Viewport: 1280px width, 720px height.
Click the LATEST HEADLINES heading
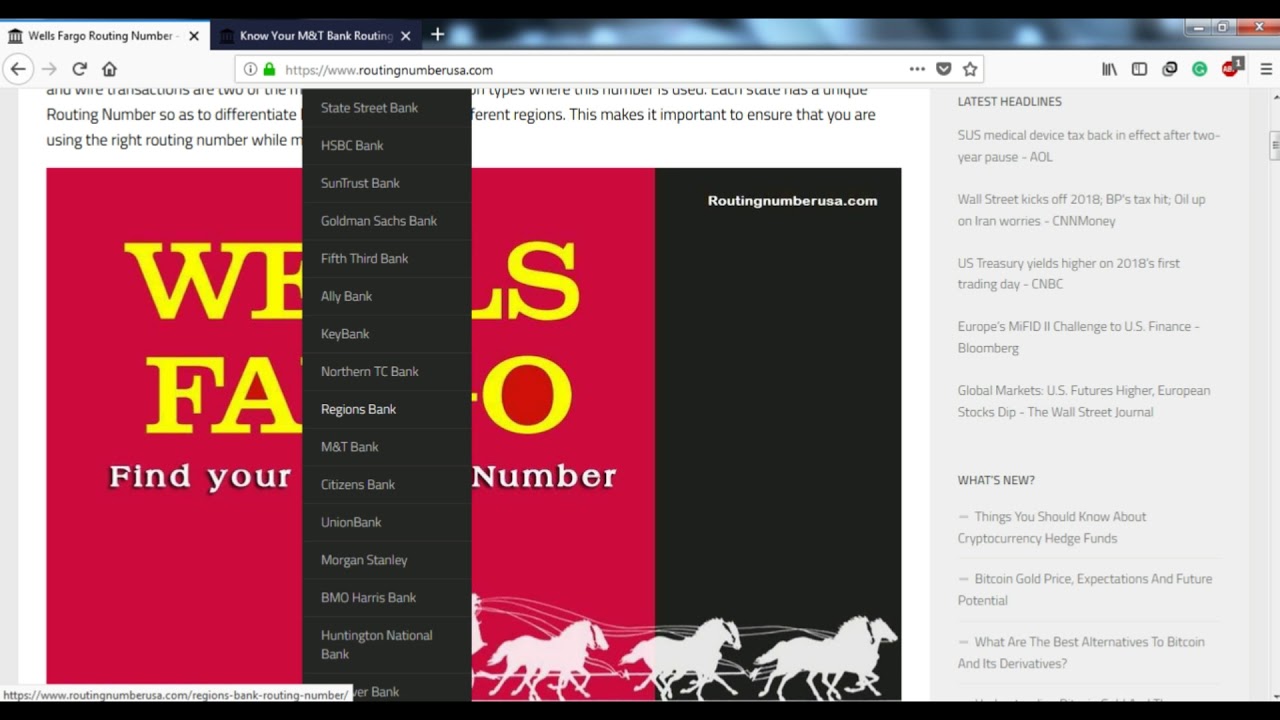[1009, 101]
